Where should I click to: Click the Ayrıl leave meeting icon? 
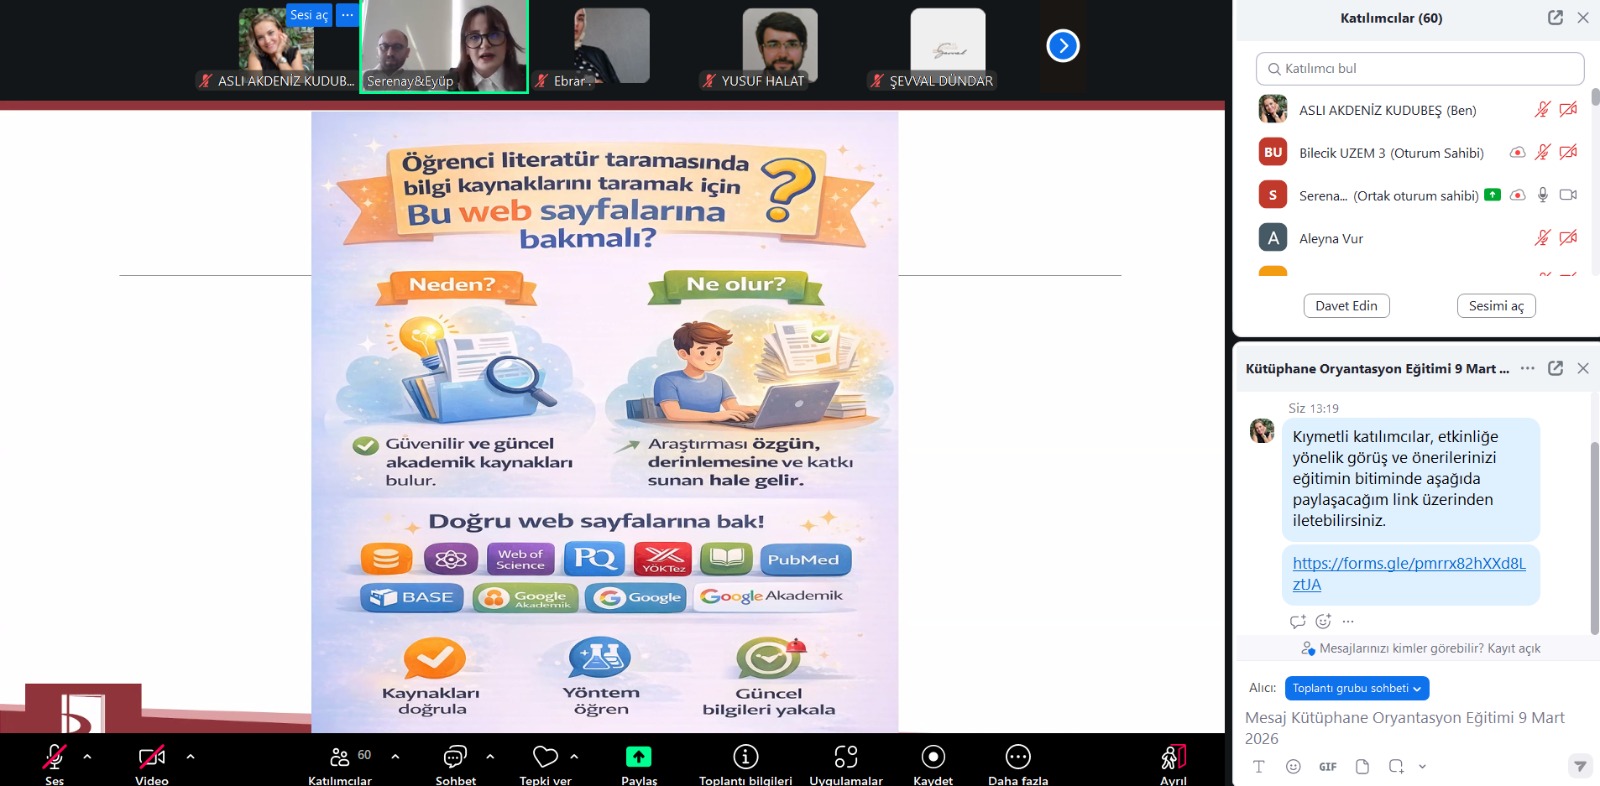coord(1173,757)
